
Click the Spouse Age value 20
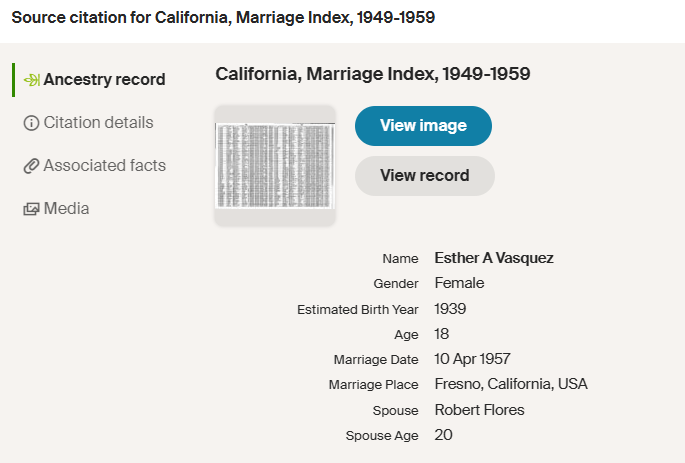[444, 435]
